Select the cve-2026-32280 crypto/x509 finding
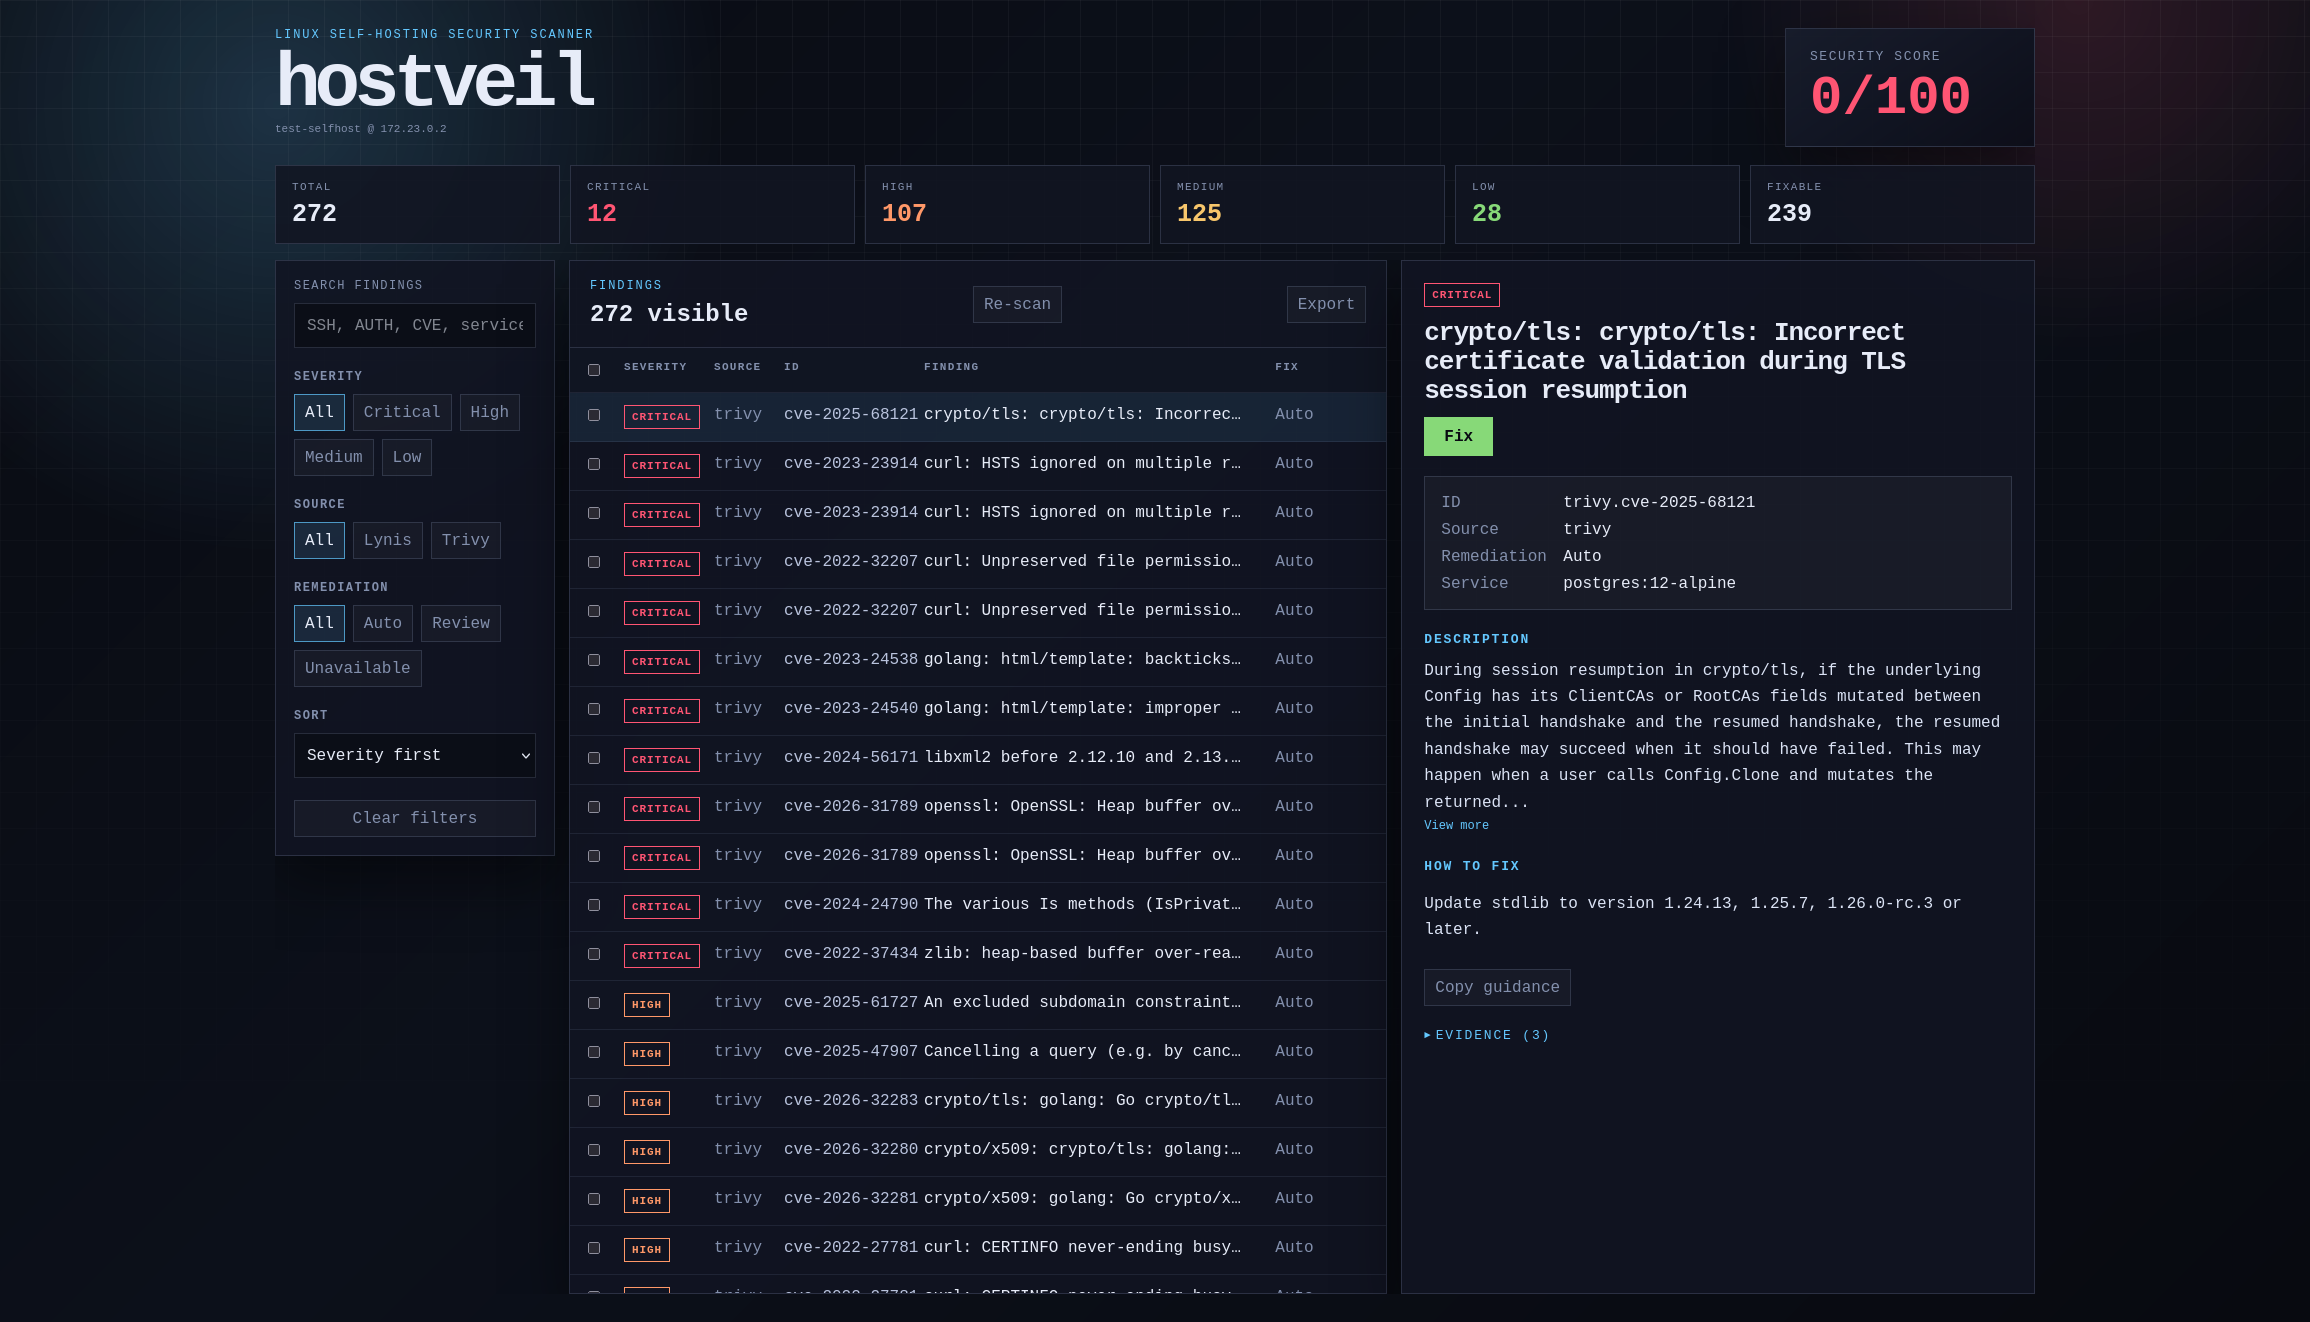The width and height of the screenshot is (2310, 1322). click(978, 1150)
